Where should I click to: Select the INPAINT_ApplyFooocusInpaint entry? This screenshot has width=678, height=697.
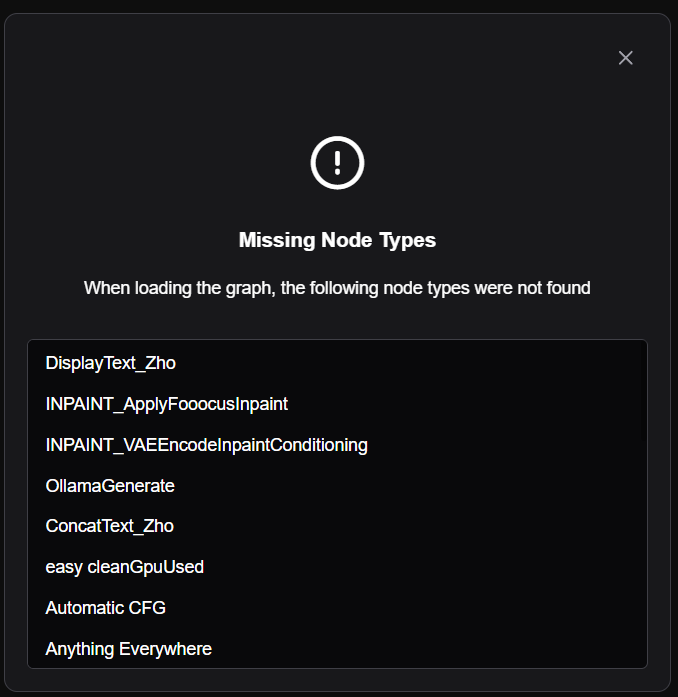tap(167, 404)
